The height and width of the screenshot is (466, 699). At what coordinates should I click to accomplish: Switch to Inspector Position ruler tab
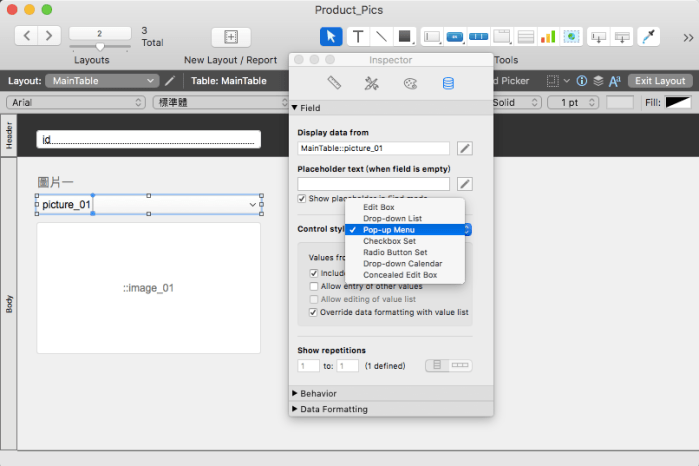[x=334, y=83]
